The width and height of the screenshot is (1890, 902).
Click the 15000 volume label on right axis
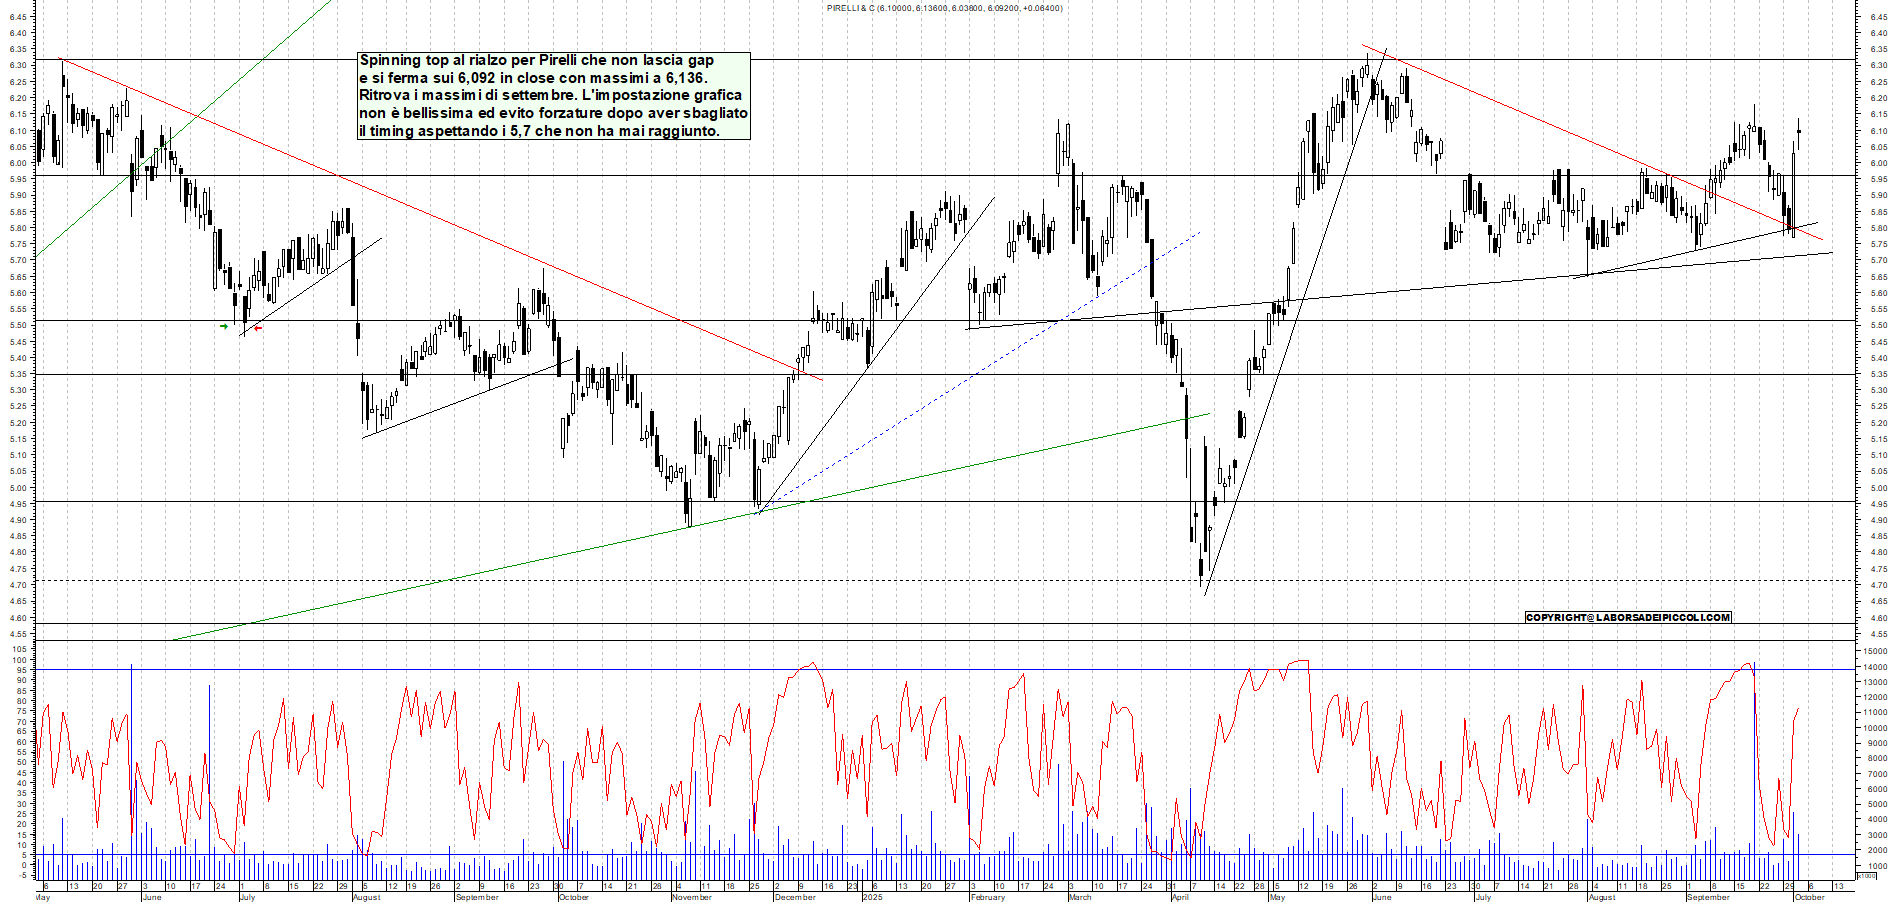(1874, 651)
